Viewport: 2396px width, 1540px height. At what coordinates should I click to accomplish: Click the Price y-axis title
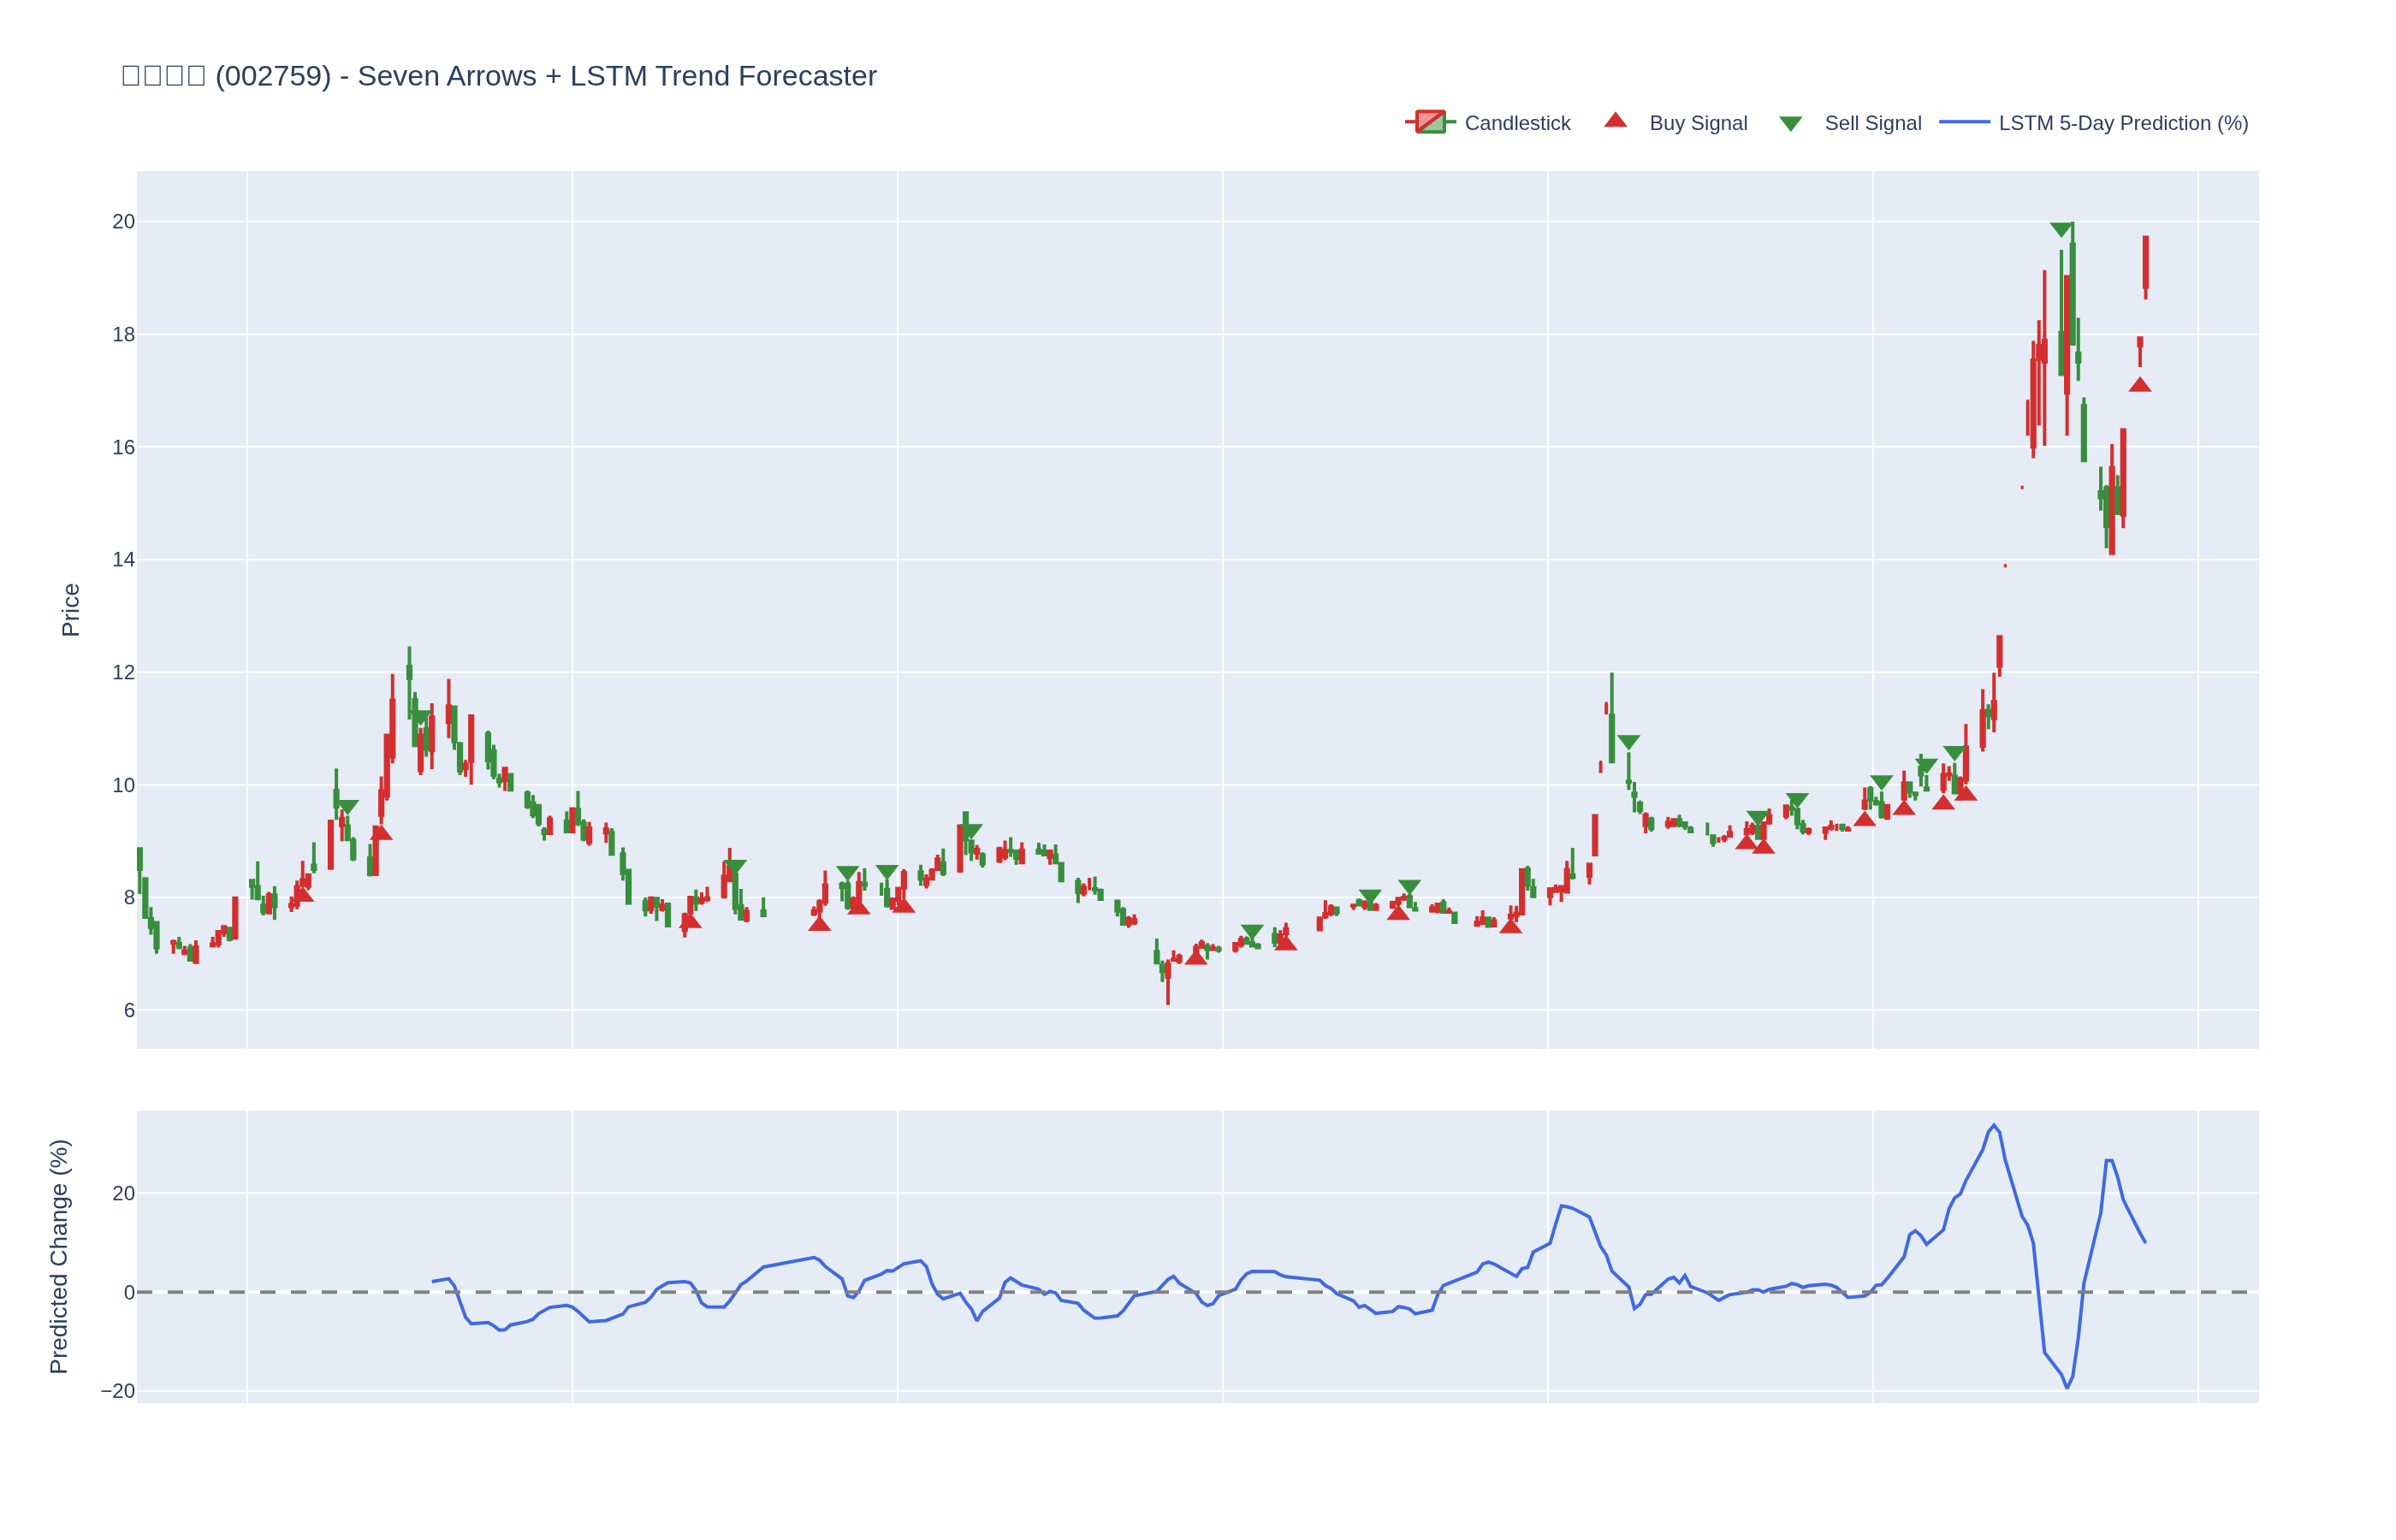[70, 610]
